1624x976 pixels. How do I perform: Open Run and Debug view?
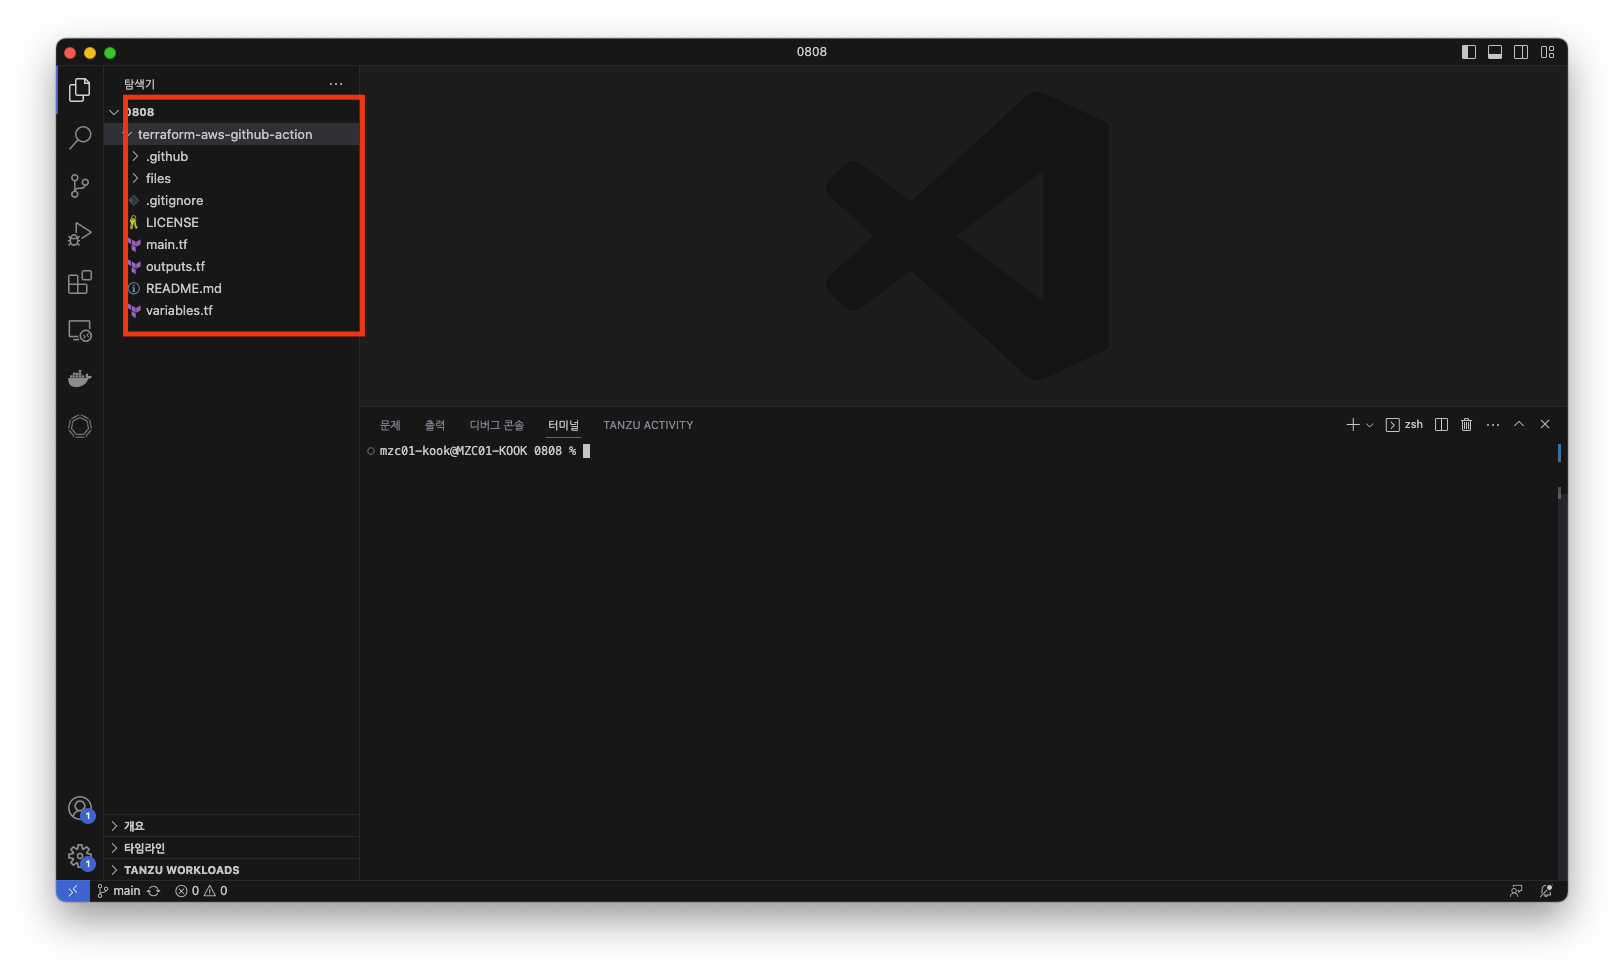[80, 234]
